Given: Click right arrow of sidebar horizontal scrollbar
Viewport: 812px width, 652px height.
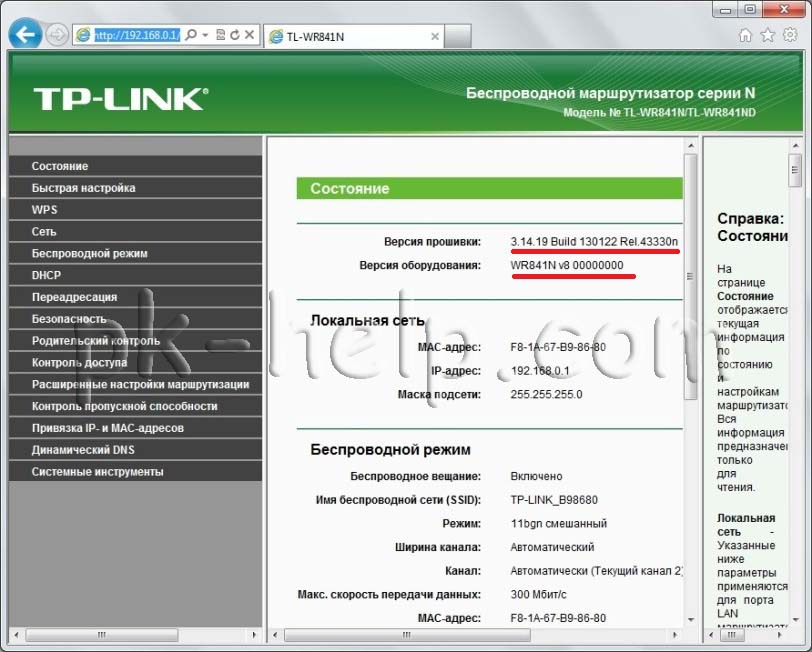Looking at the screenshot, I should point(254,634).
